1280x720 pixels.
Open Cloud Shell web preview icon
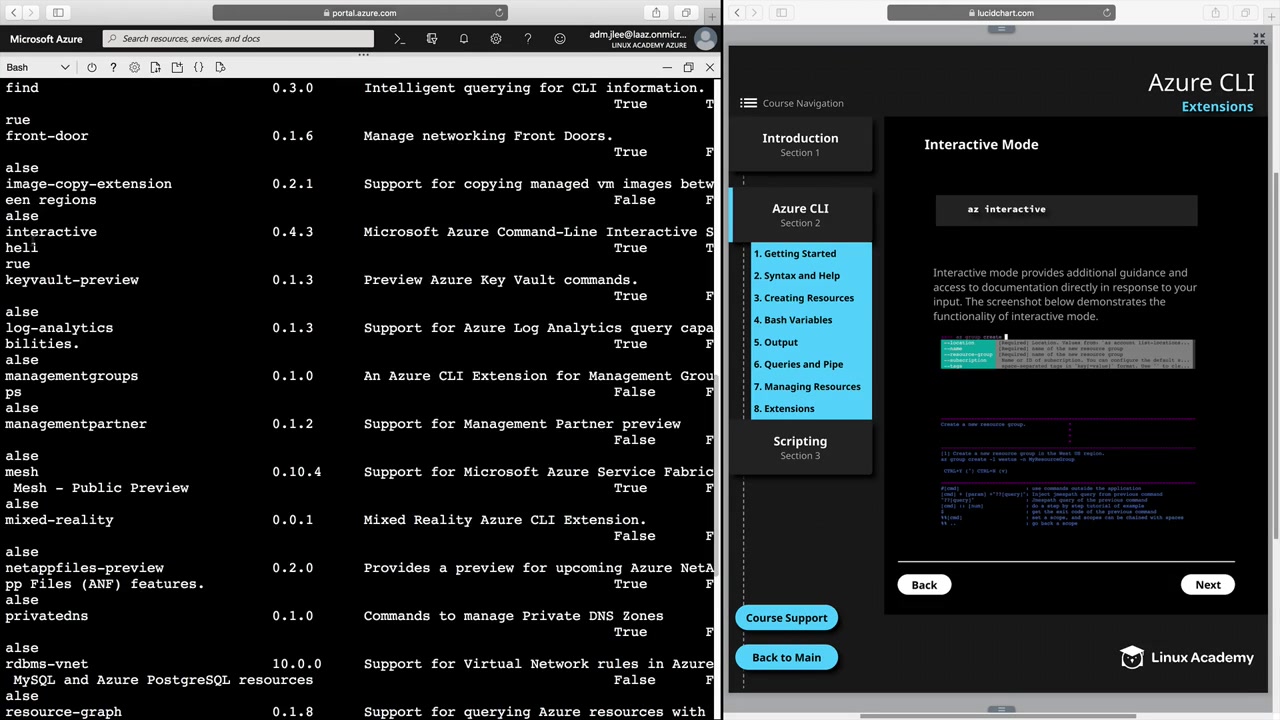[x=220, y=67]
